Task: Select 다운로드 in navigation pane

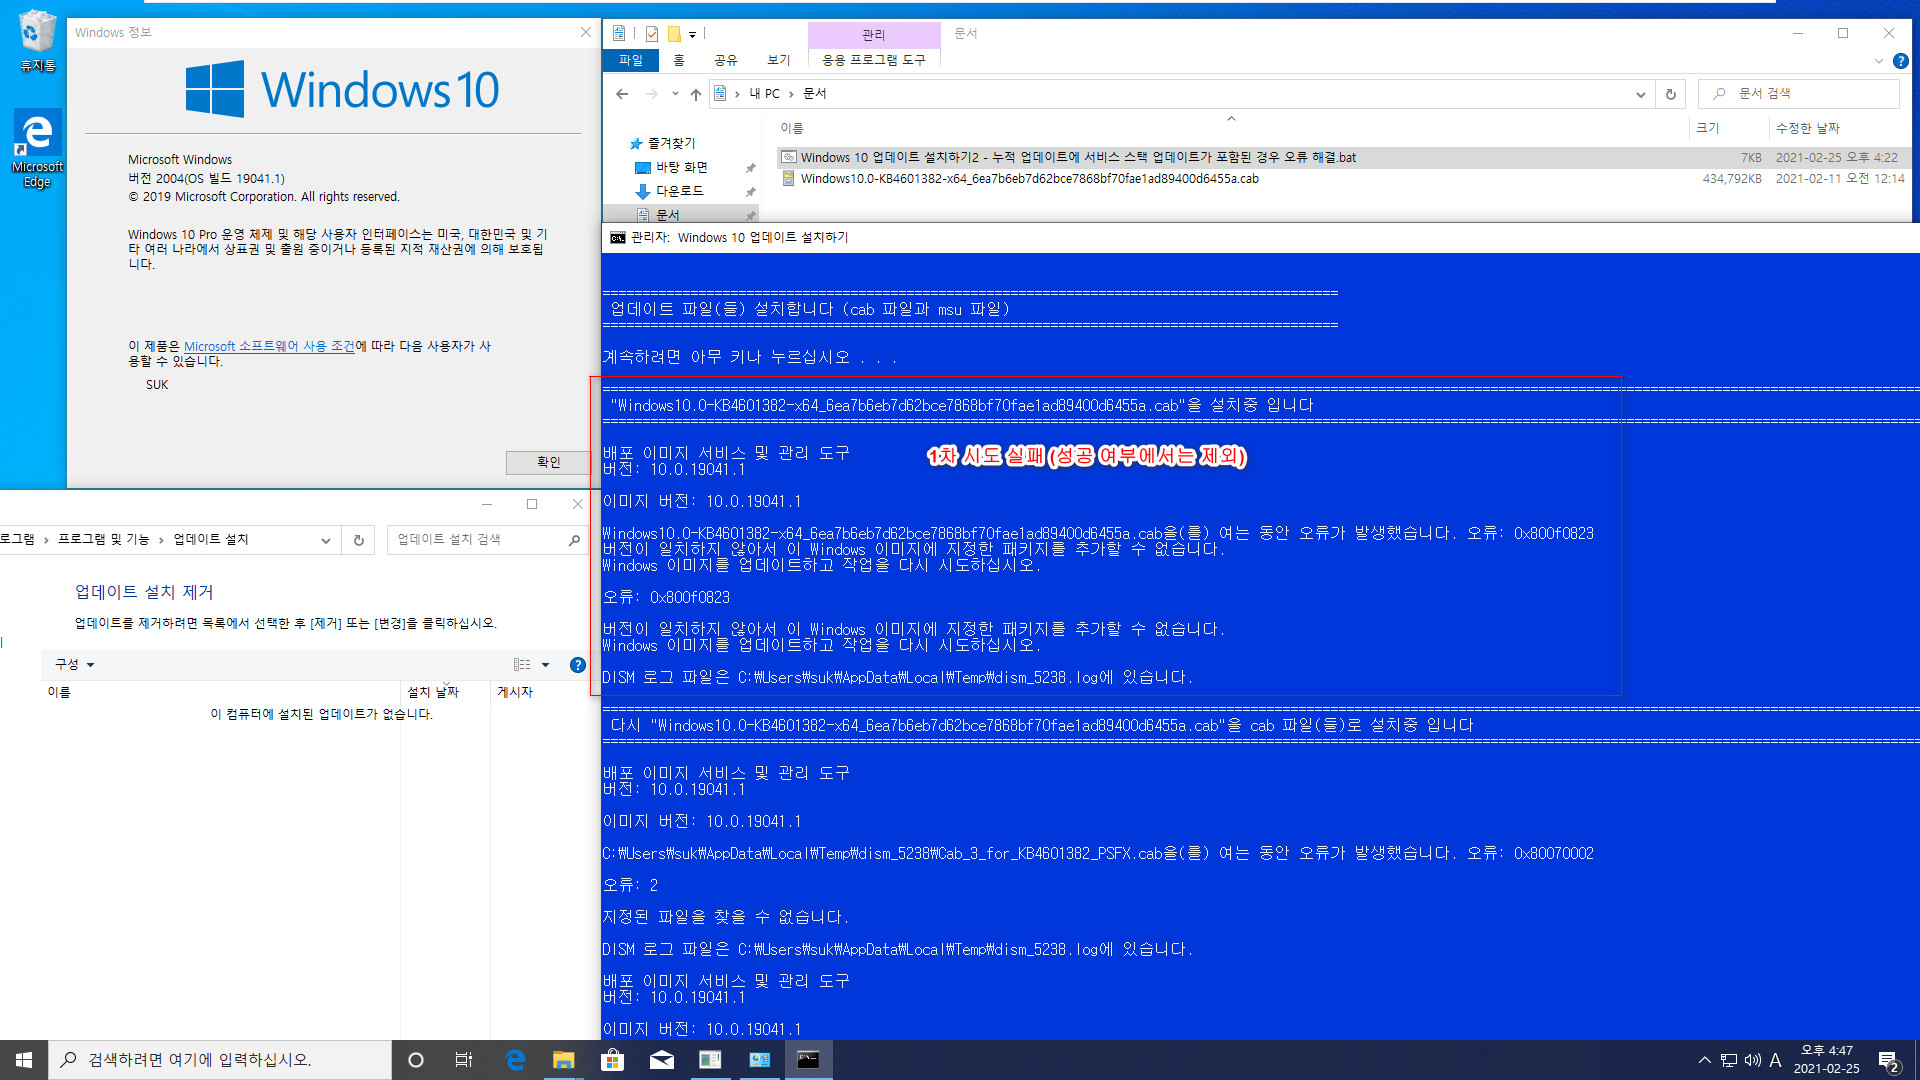Action: click(679, 191)
